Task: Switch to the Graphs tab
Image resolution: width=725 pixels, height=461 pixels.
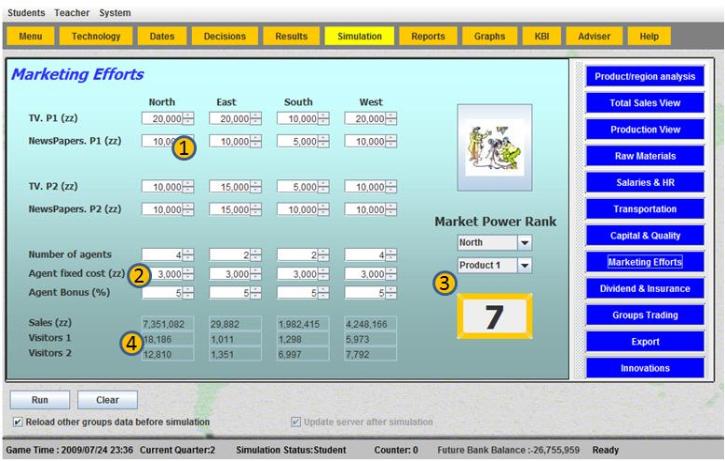Action: click(x=488, y=36)
